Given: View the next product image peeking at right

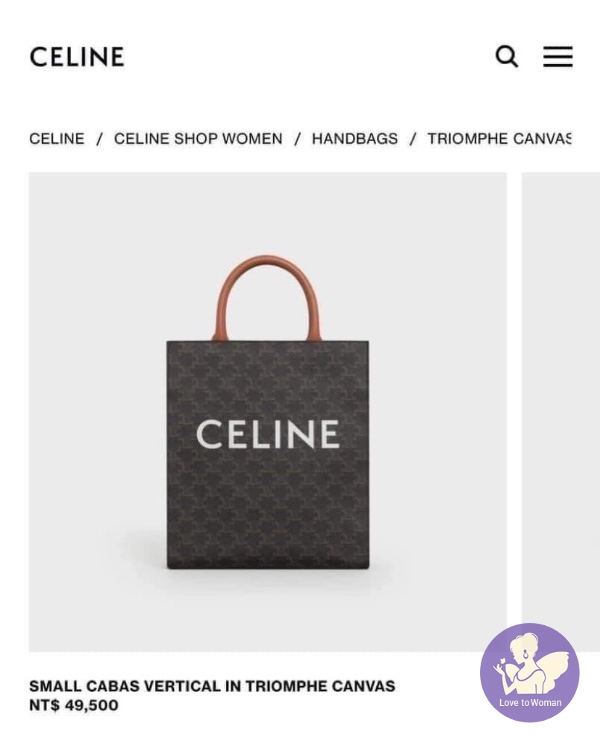Looking at the screenshot, I should click(561, 397).
